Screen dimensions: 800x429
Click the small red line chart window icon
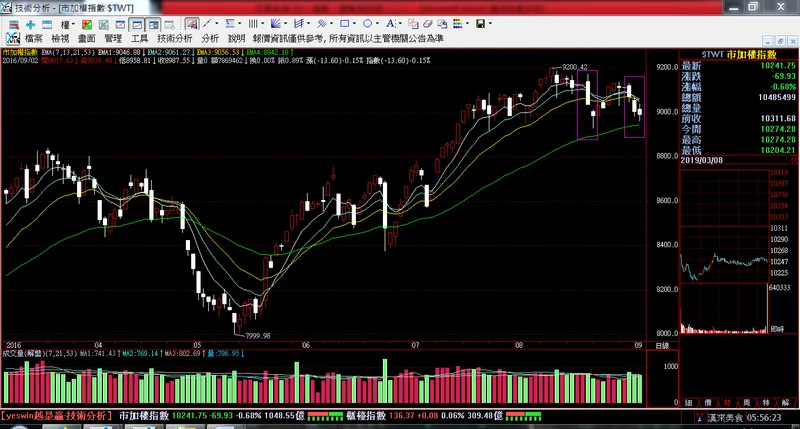click(120, 24)
